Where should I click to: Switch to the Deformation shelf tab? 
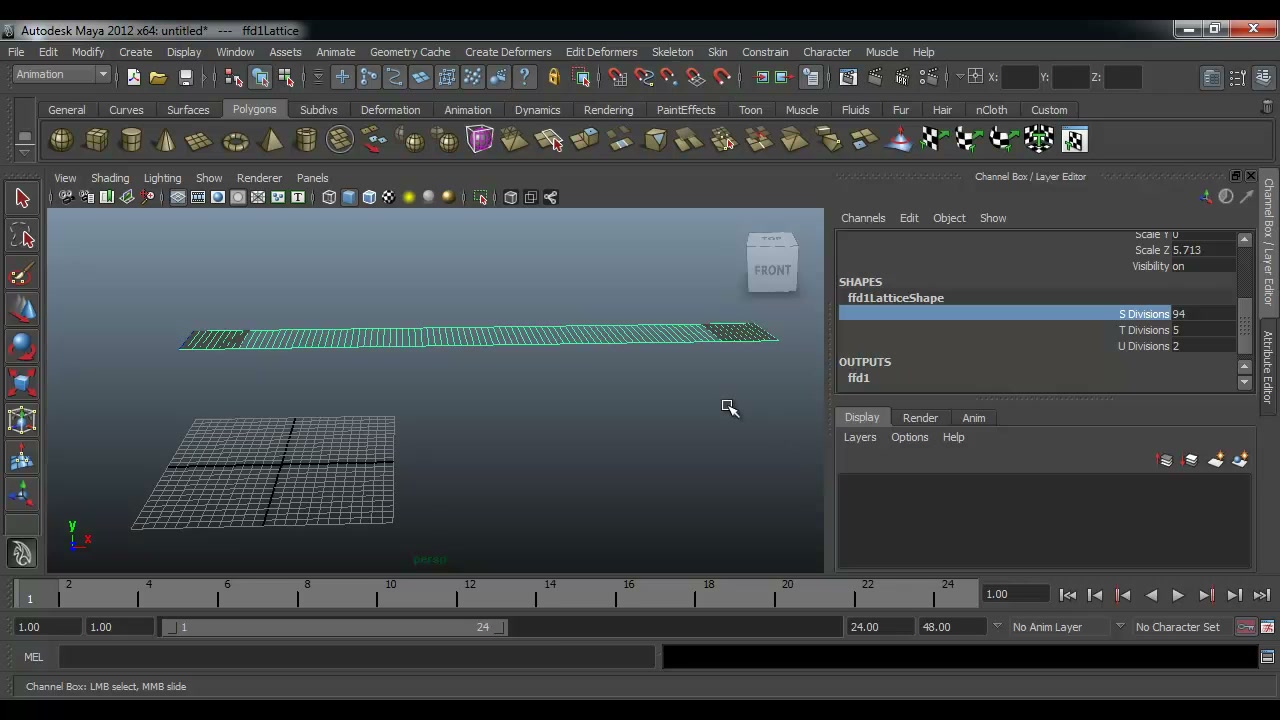(390, 110)
